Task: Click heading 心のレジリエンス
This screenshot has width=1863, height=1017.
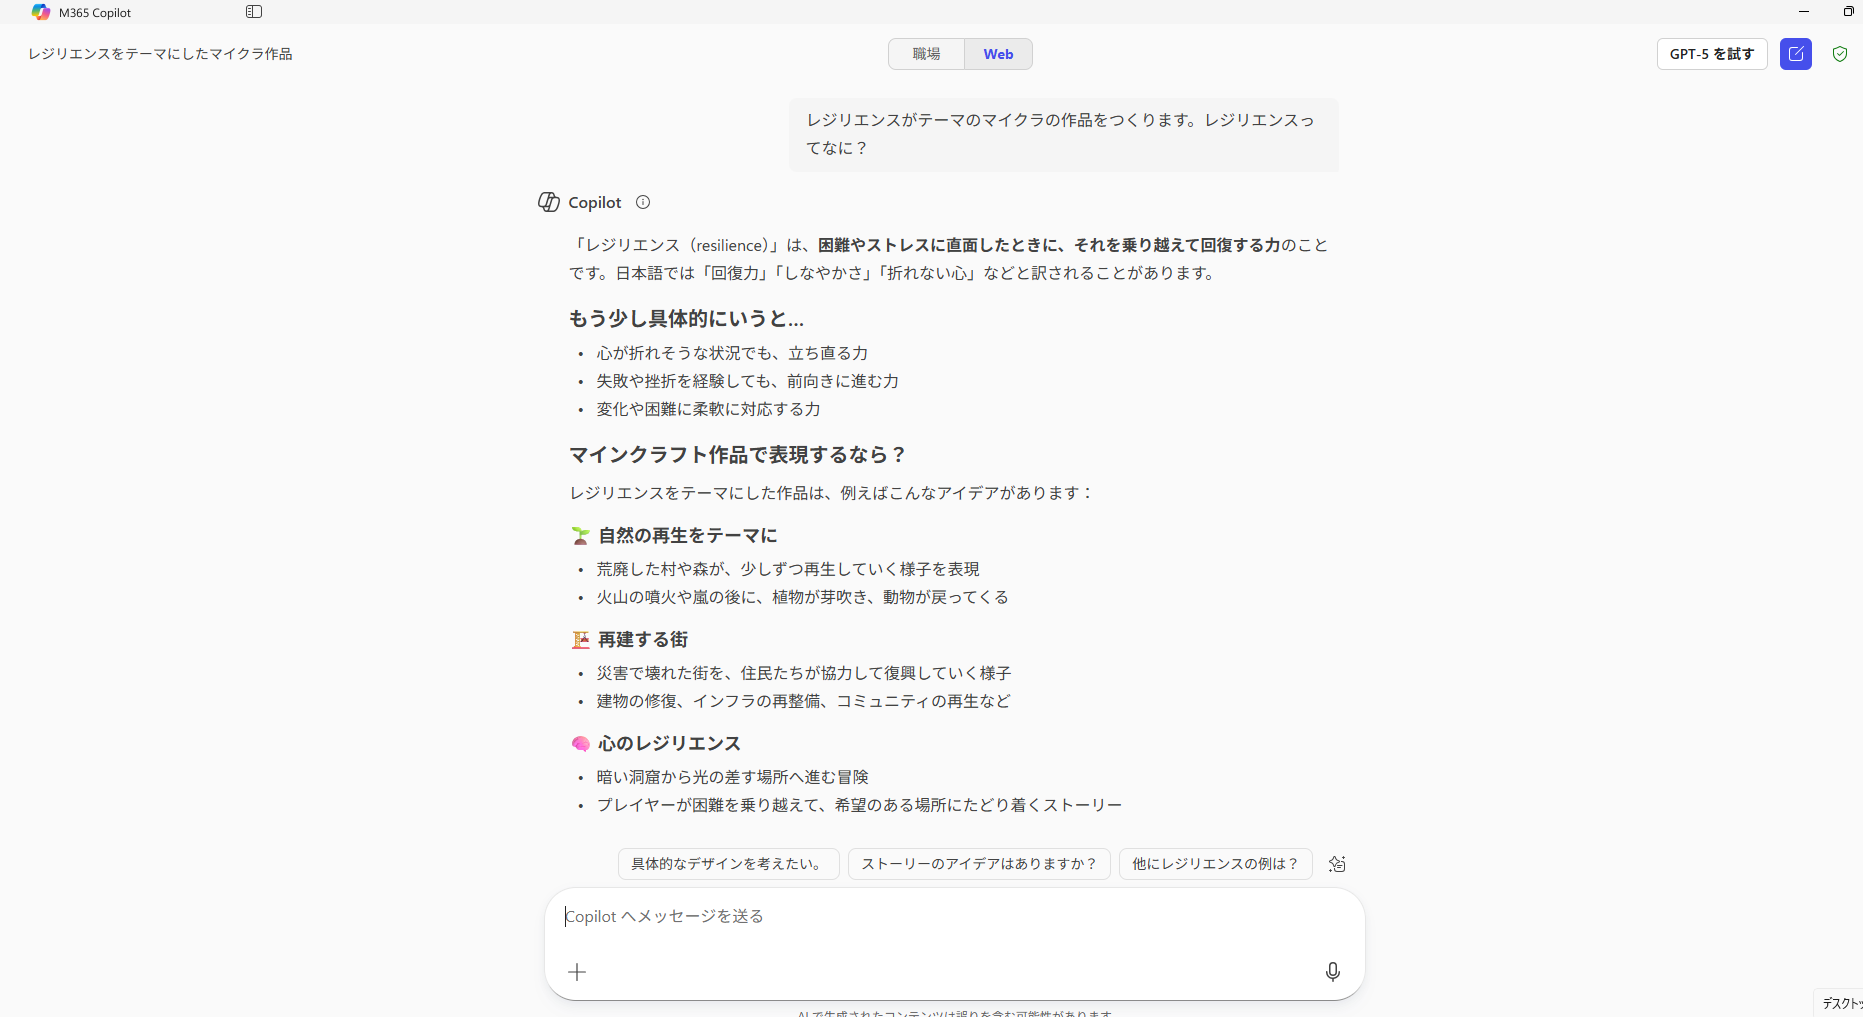Action: click(670, 744)
